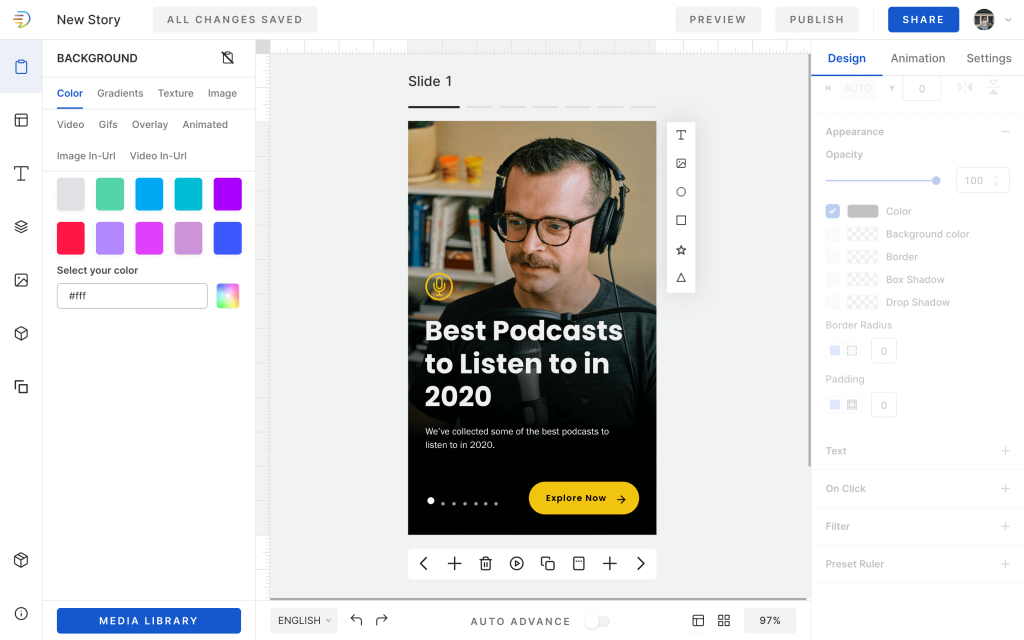Select the Circle shape tool
The image size is (1024, 640).
pyautogui.click(x=681, y=190)
